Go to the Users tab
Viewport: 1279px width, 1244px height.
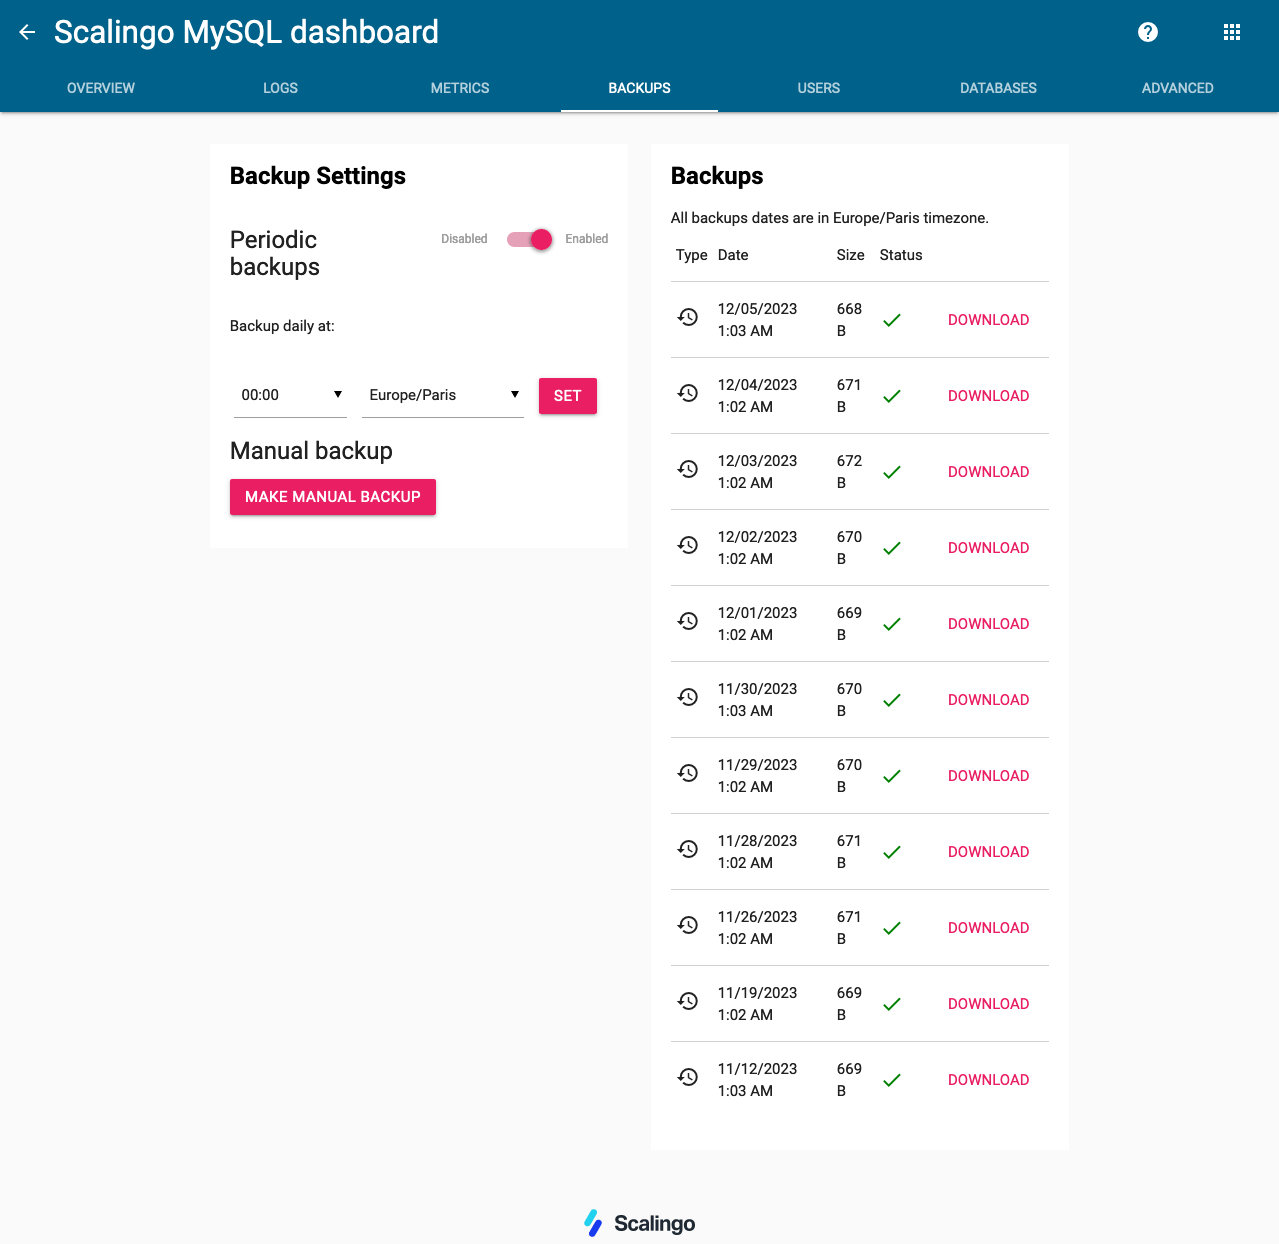819,88
